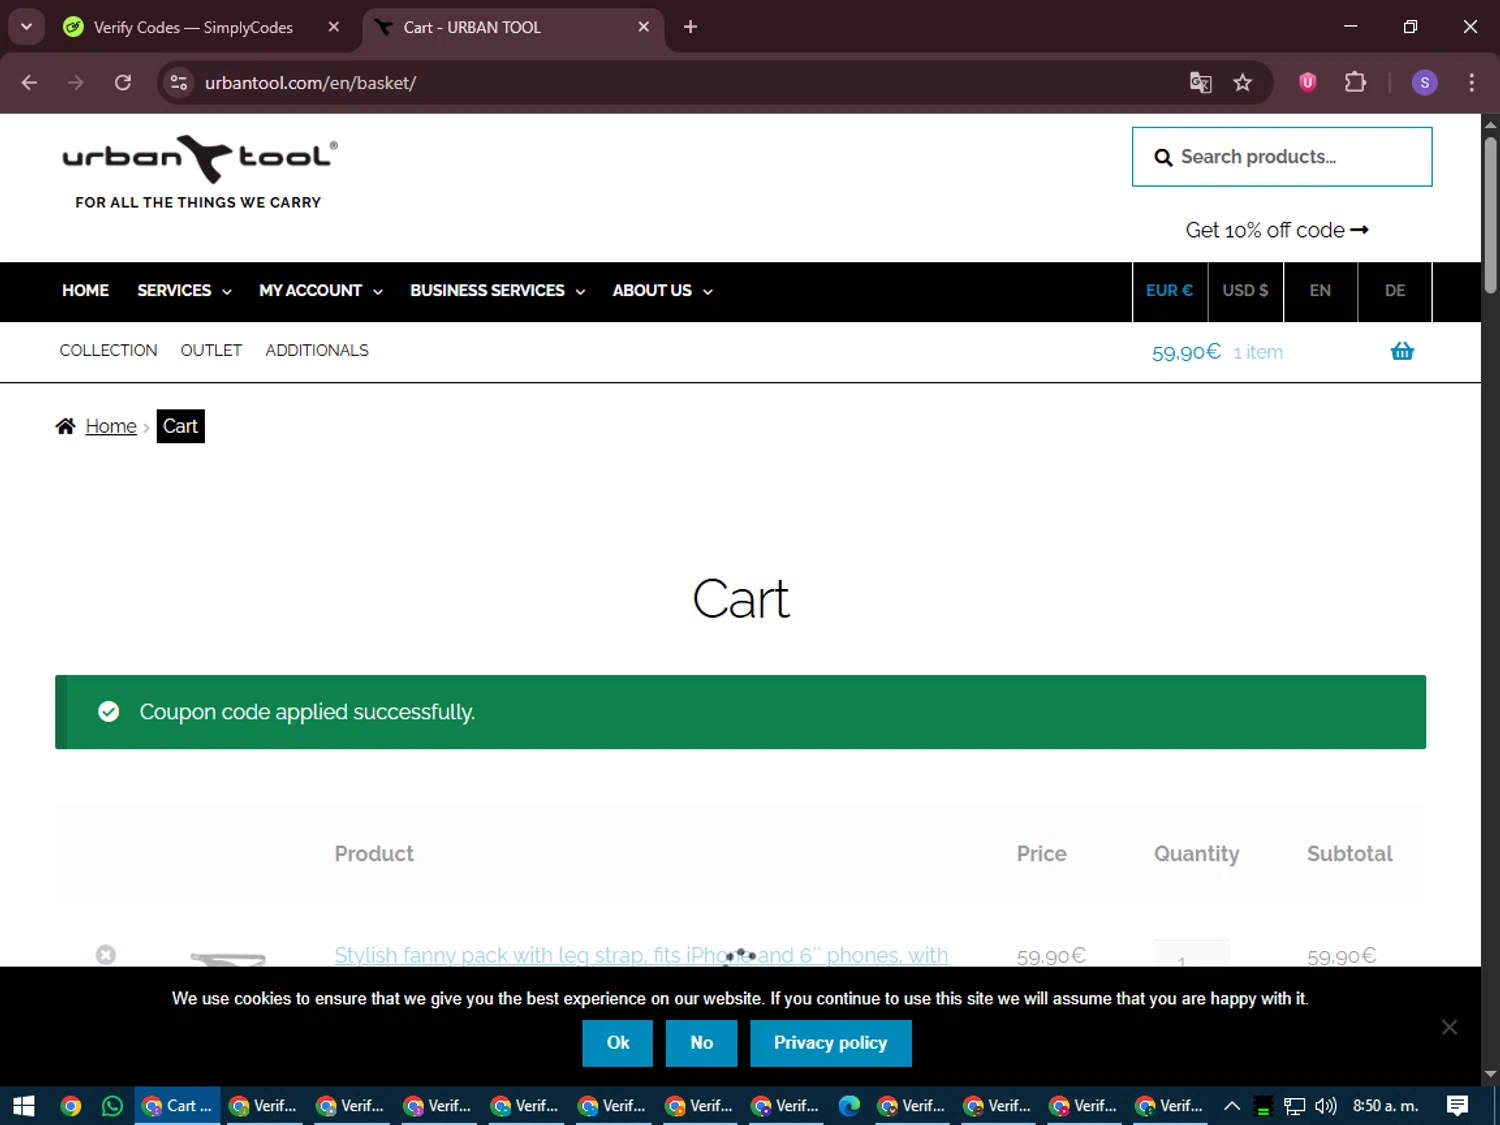Click the Home breadcrumb link
Viewport: 1500px width, 1125px height.
pos(111,426)
